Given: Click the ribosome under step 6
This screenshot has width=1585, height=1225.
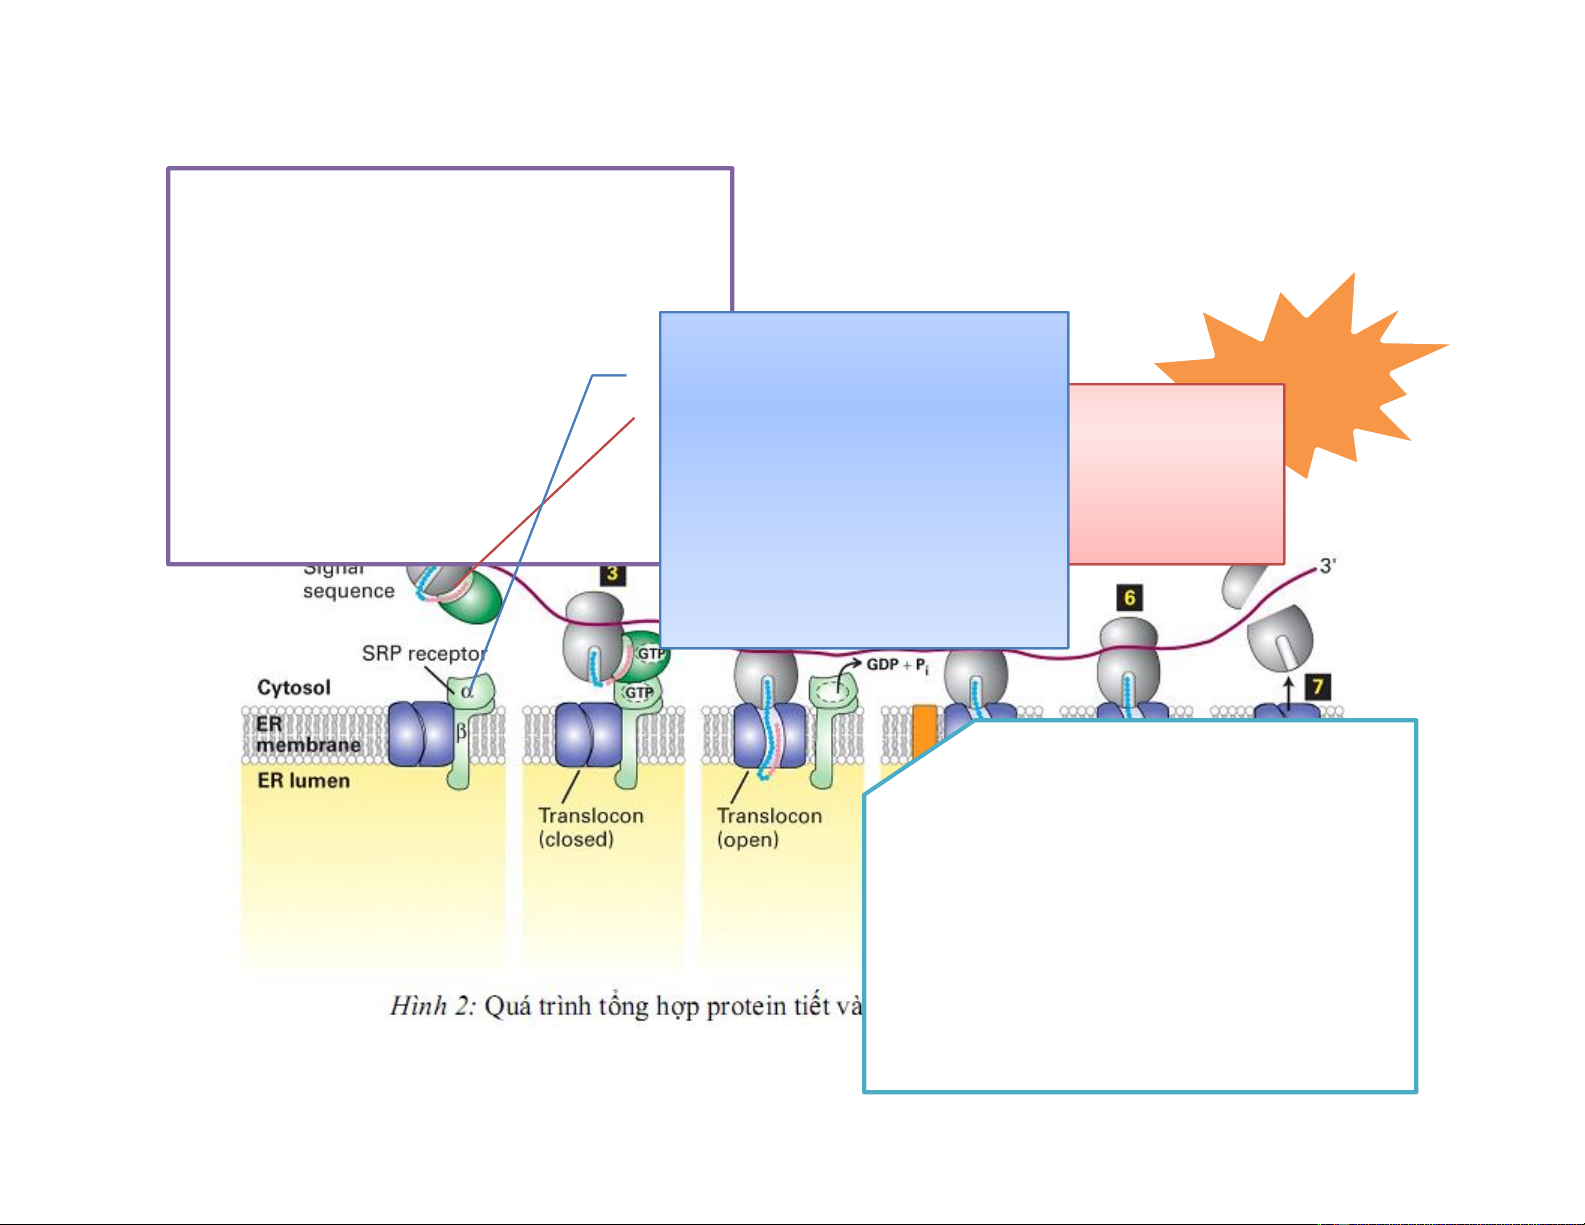Looking at the screenshot, I should tap(1128, 660).
